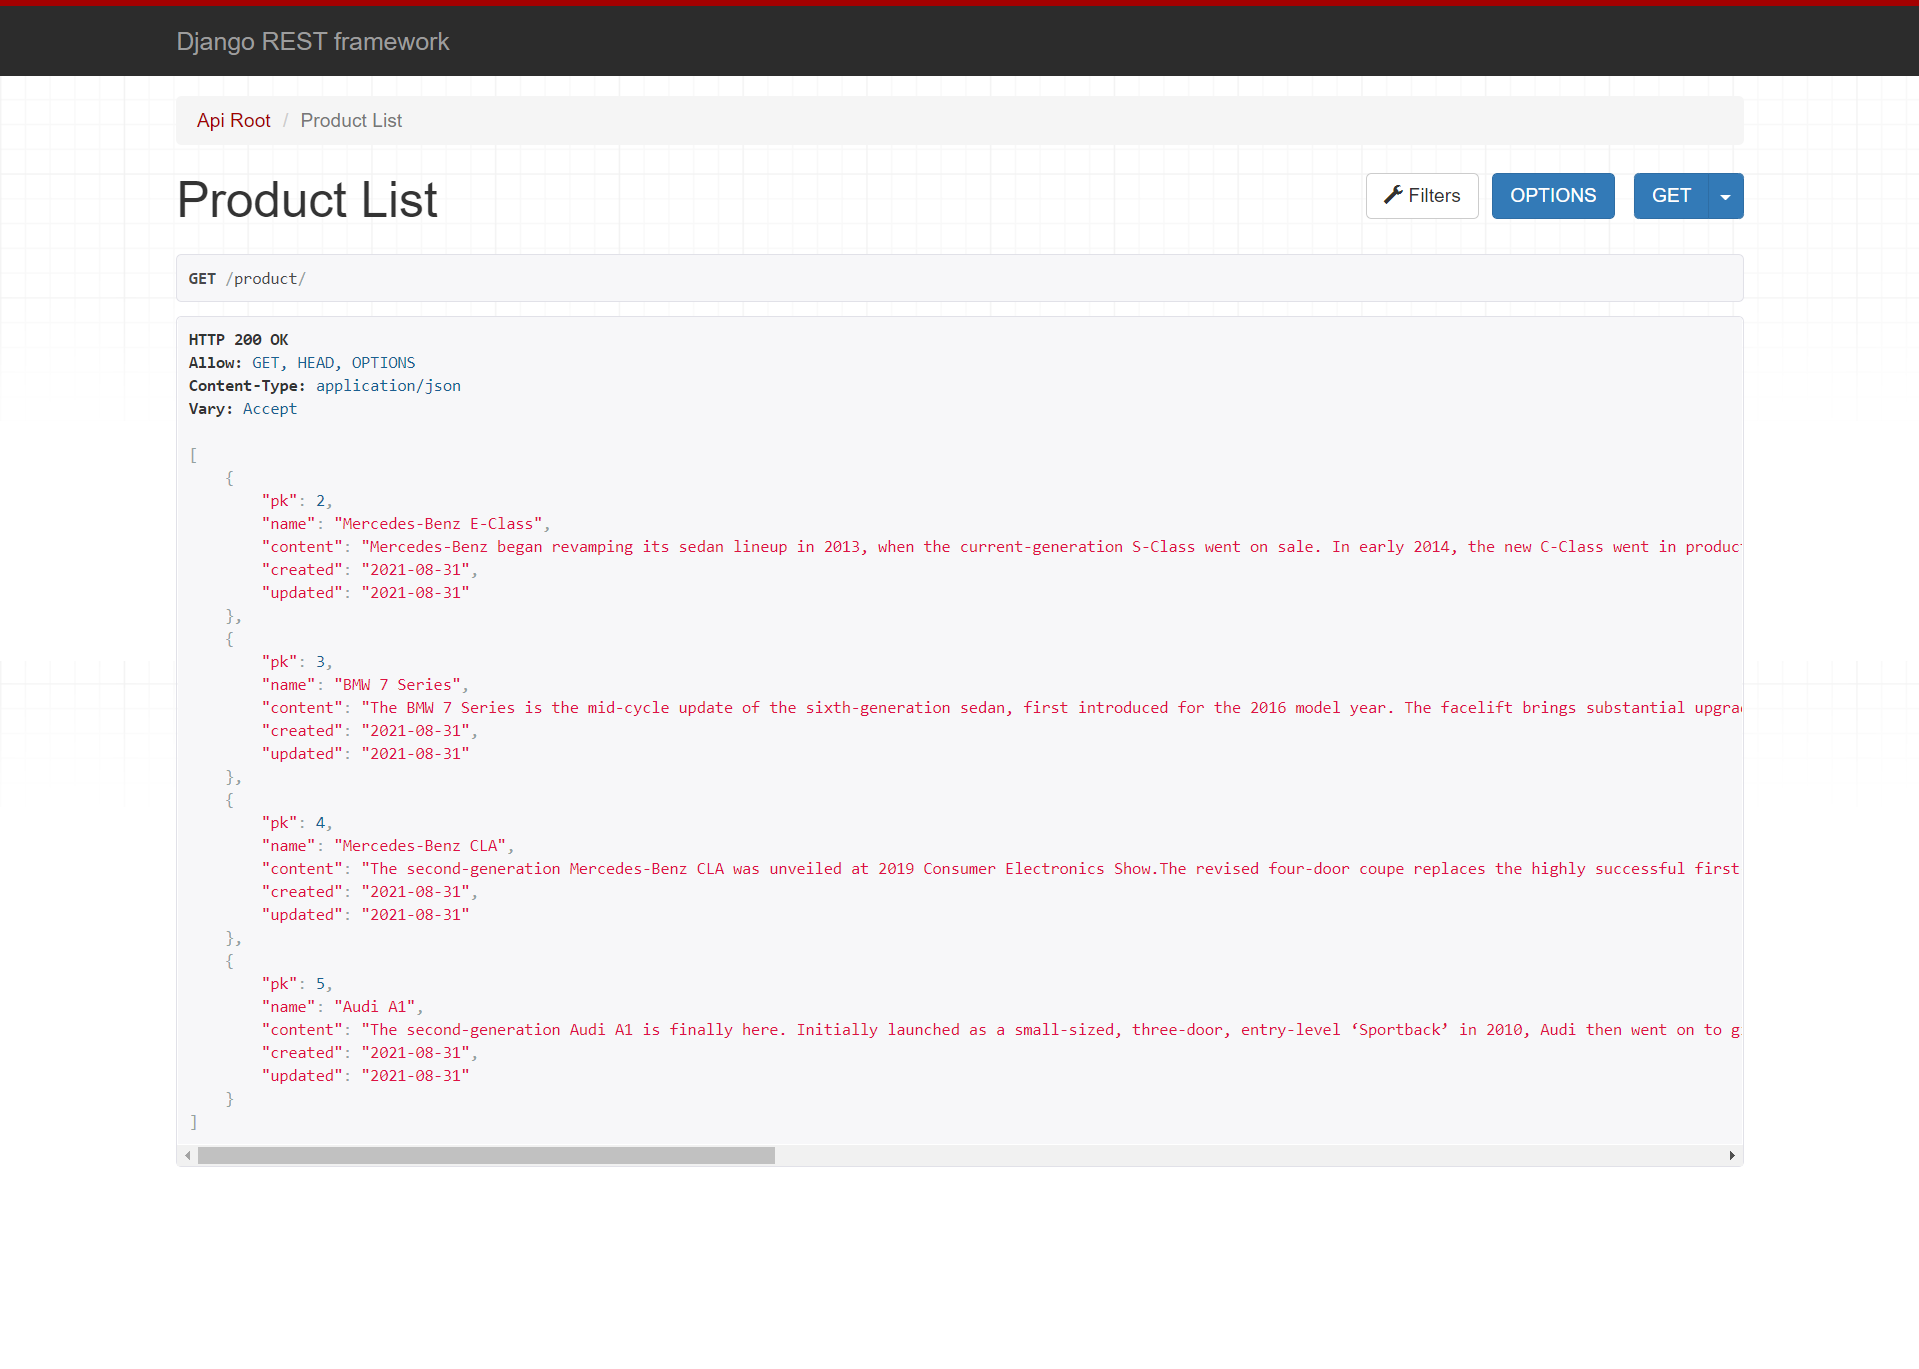
Task: Send an OPTIONS request
Action: click(x=1552, y=196)
